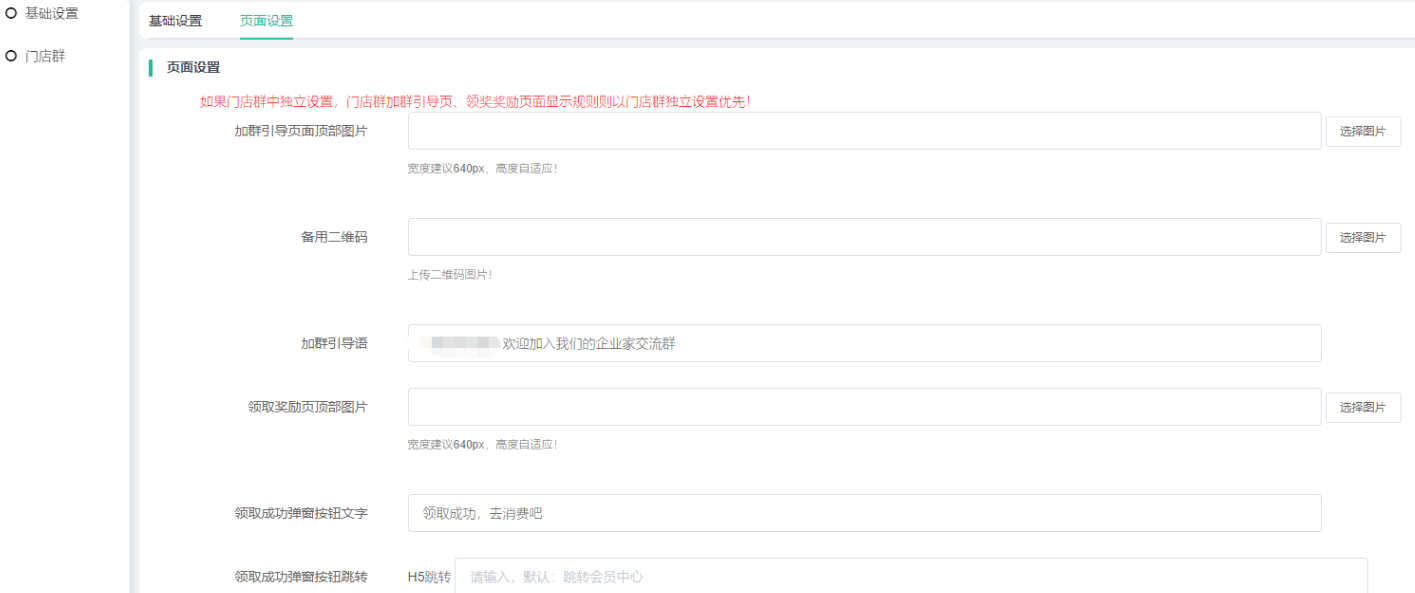Image resolution: width=1415 pixels, height=593 pixels.
Task: Focus the 领取奖励页顶部图片 input field
Action: (864, 407)
